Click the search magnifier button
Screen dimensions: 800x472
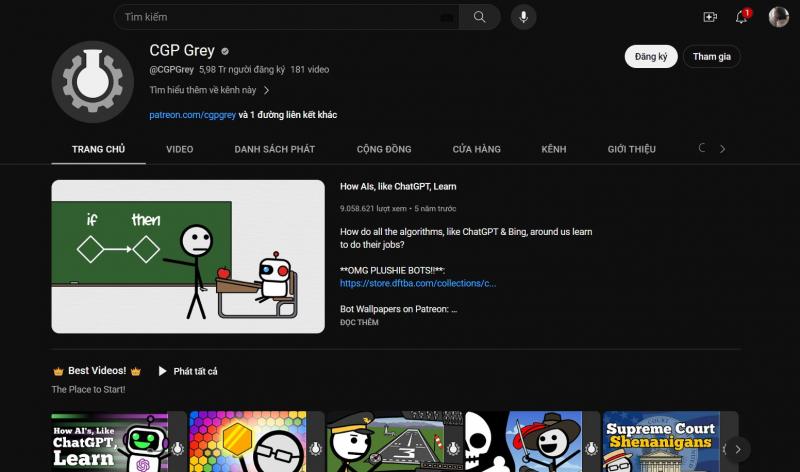pos(479,17)
